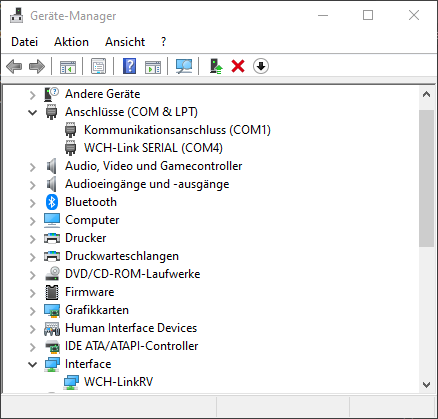
Task: Click the Grafikkarten display adapter icon
Action: pos(52,310)
